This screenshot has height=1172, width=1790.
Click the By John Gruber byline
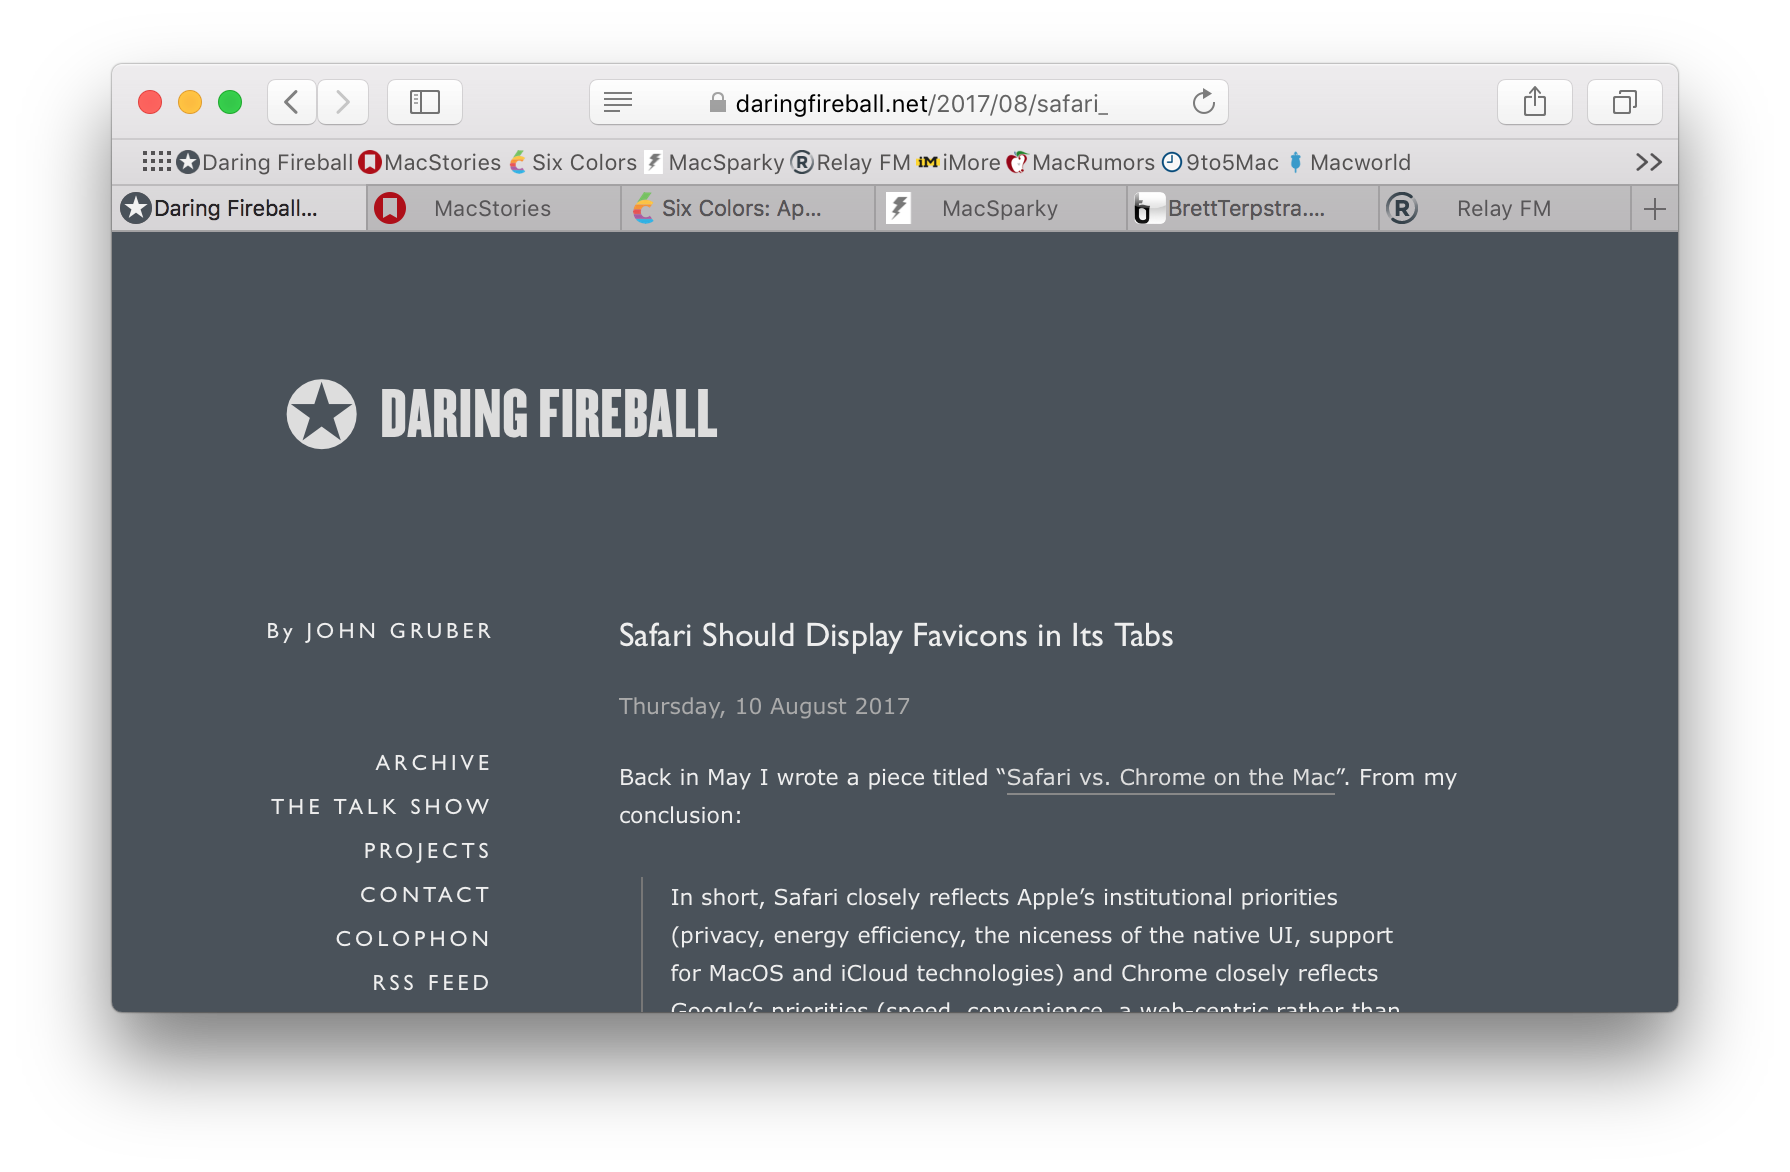pos(379,631)
